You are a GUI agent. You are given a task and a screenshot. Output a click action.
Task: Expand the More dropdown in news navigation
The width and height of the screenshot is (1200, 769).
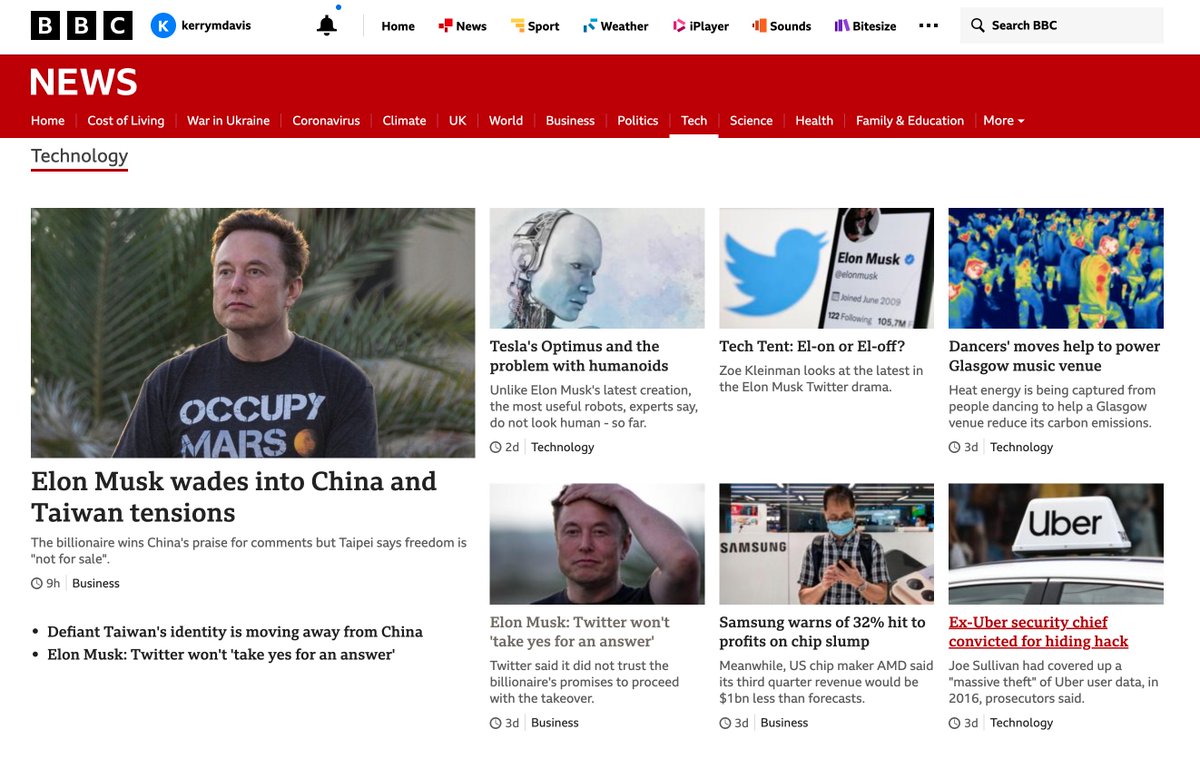pyautogui.click(x=1003, y=120)
